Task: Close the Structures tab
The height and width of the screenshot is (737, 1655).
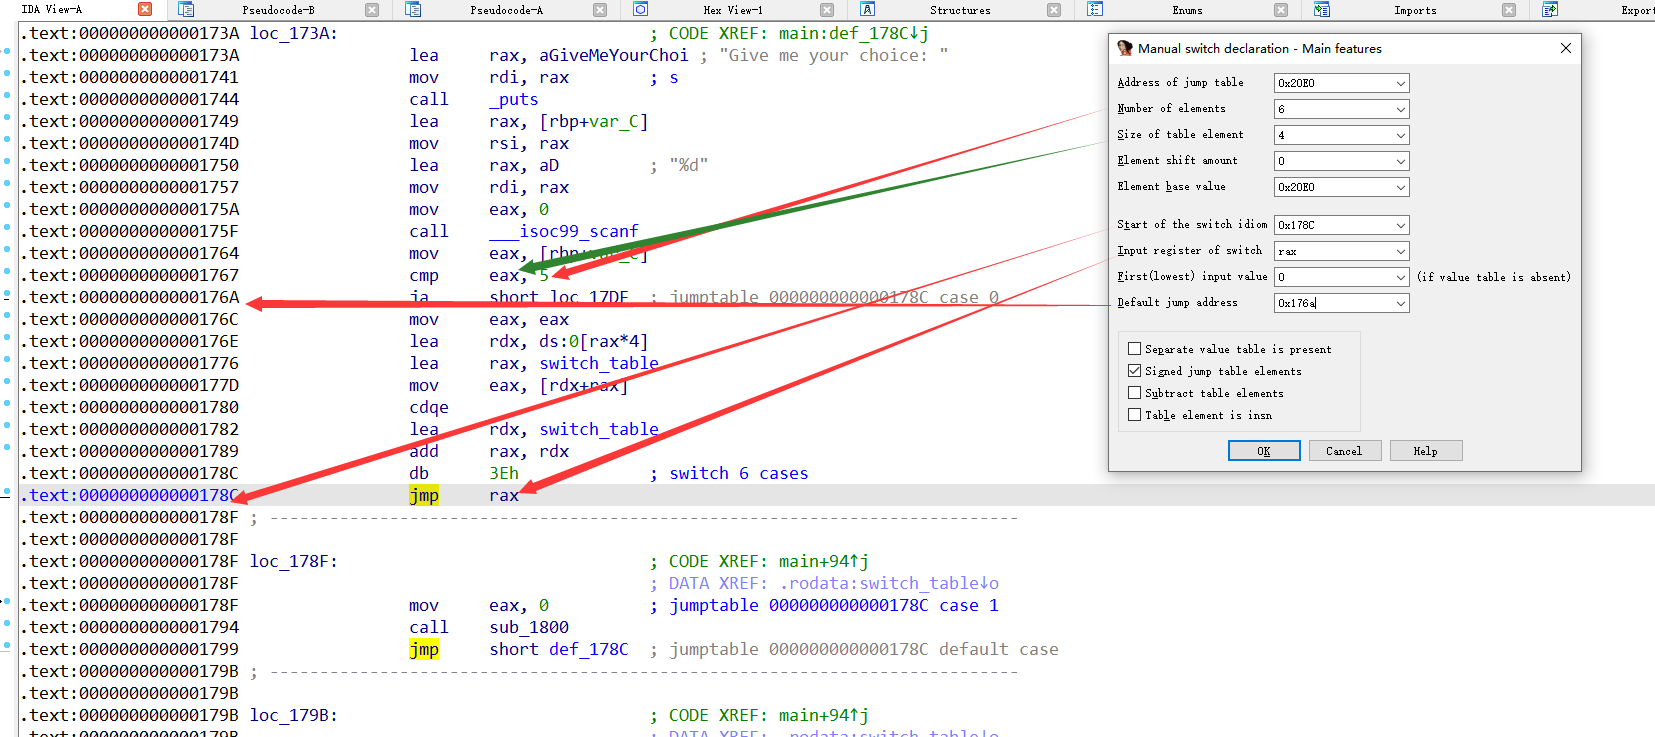Action: (1054, 10)
